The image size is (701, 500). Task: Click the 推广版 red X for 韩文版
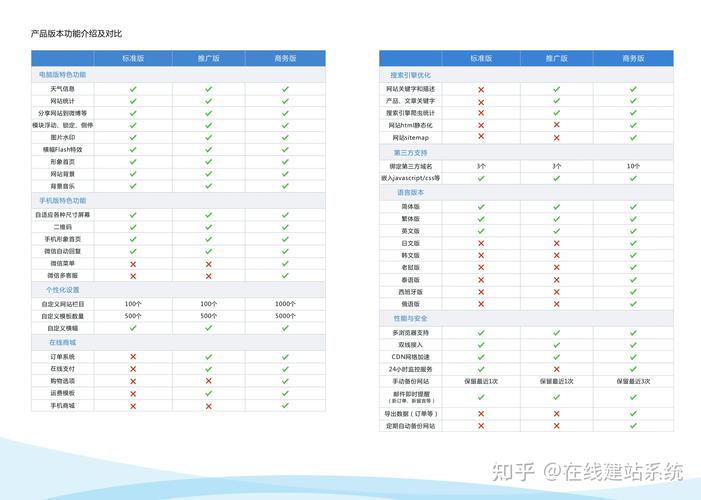557,255
